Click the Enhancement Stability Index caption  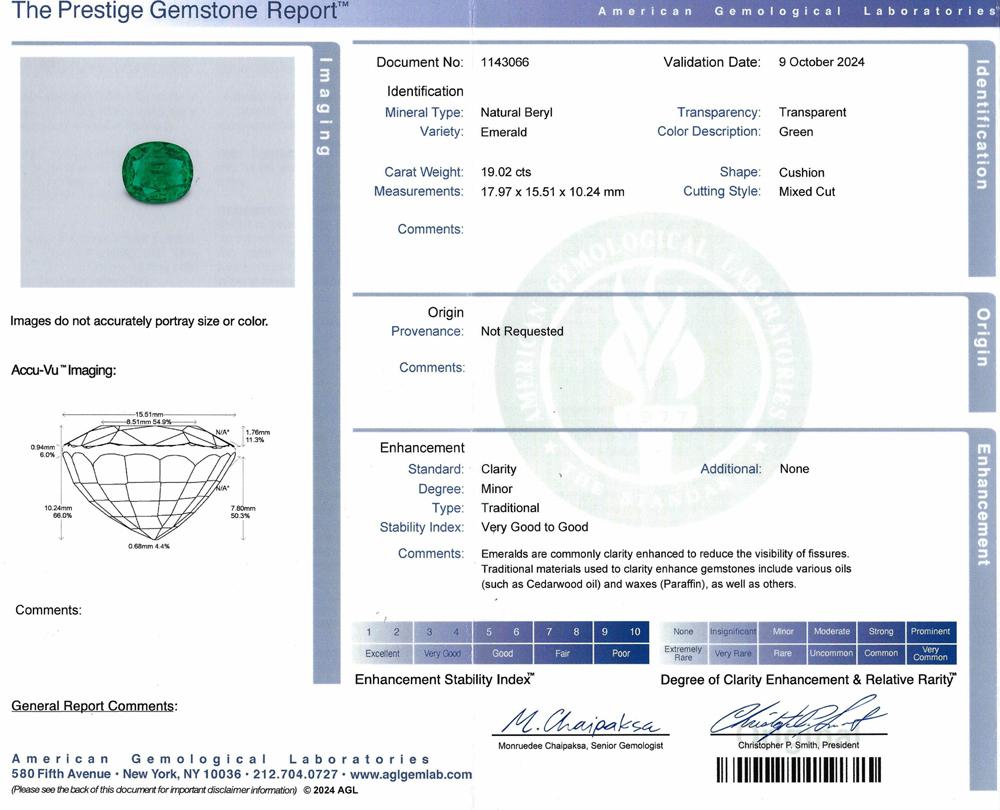click(x=445, y=680)
